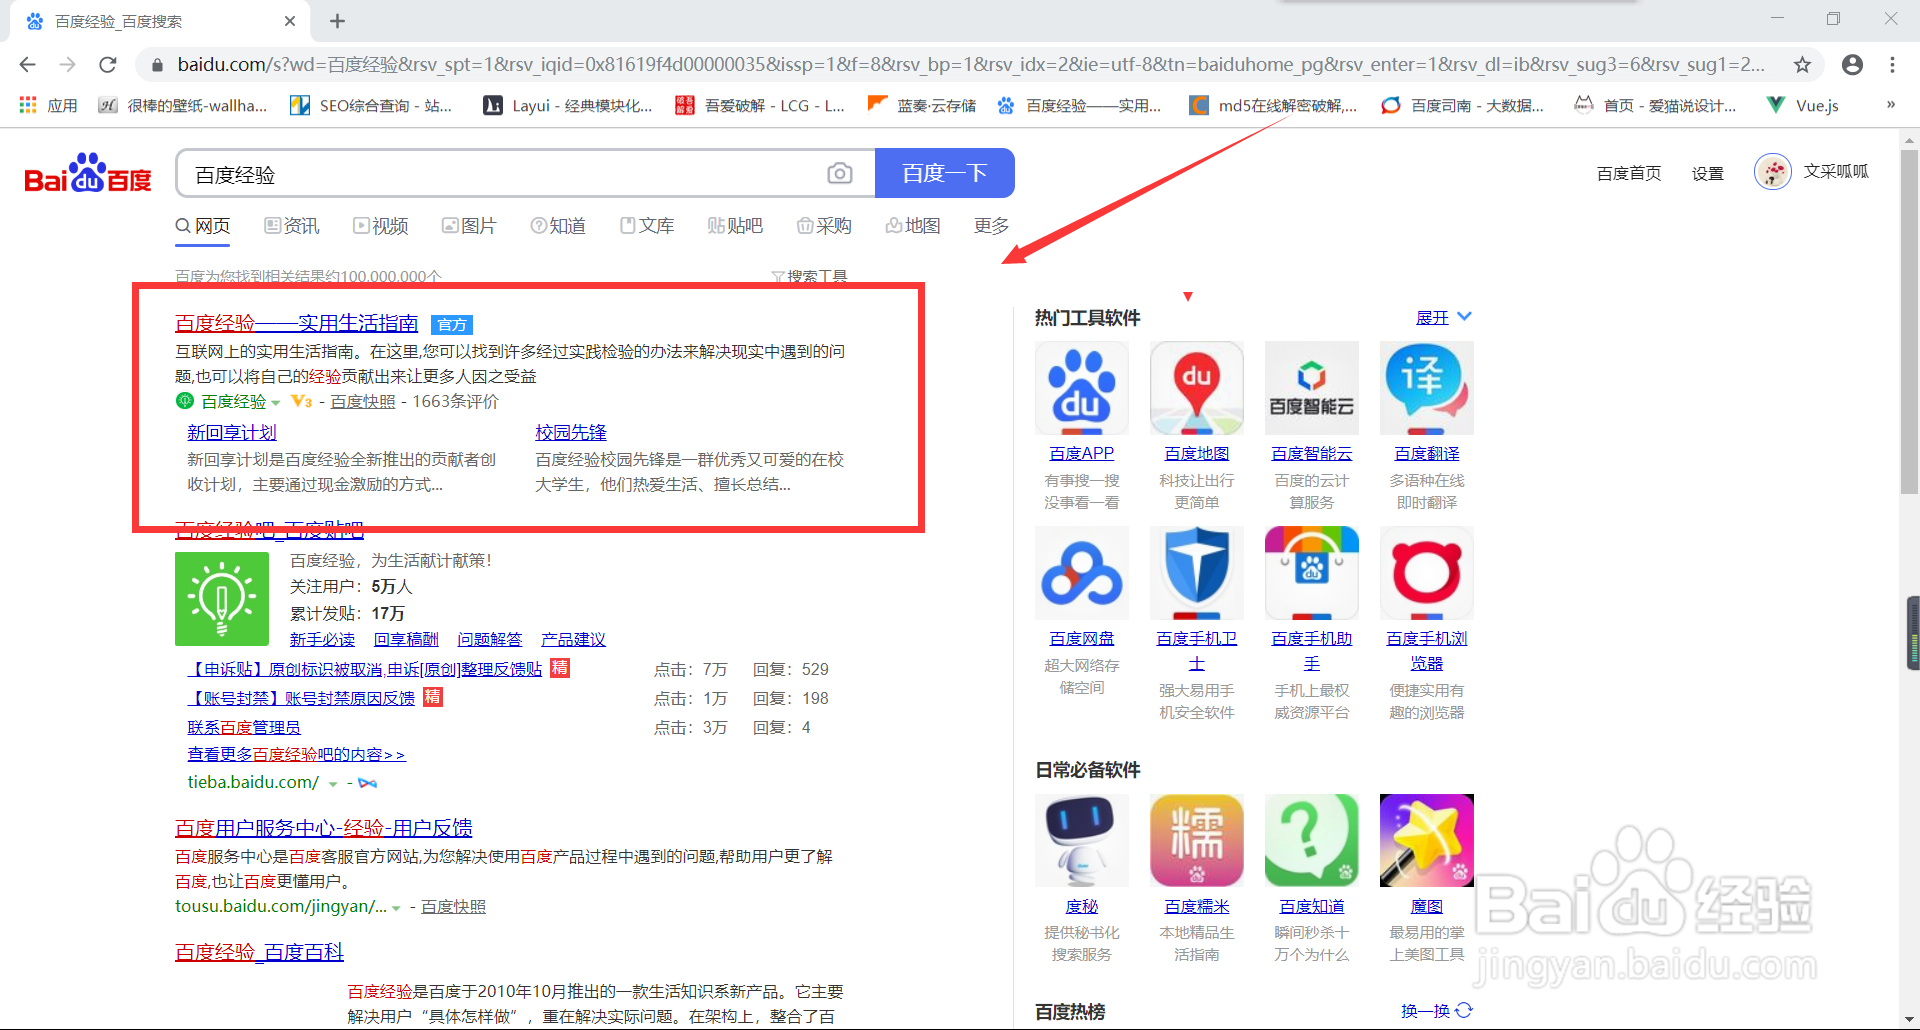Open 度秘 robot icon
This screenshot has width=1920, height=1030.
pos(1082,841)
